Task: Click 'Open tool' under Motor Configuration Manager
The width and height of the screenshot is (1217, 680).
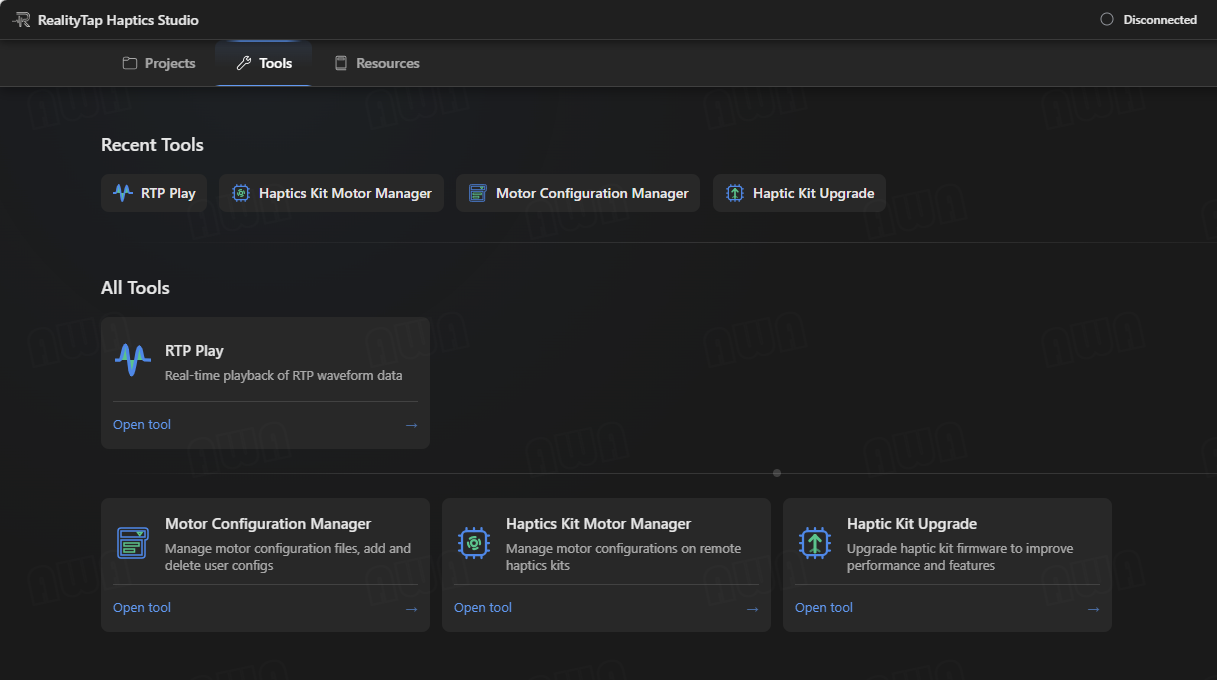Action: pos(142,607)
